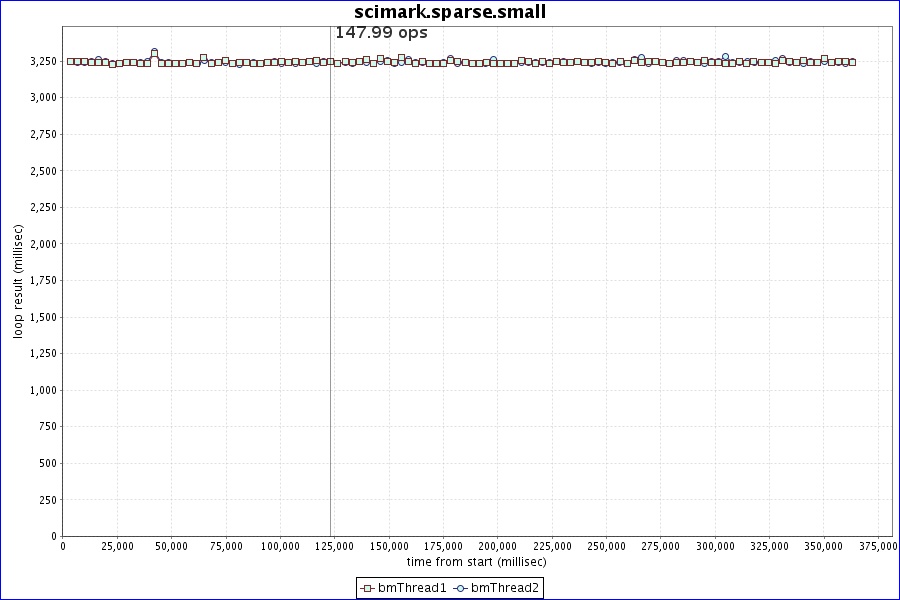This screenshot has width=900, height=600.
Task: Select the bmThread2 legend label
Action: click(505, 588)
